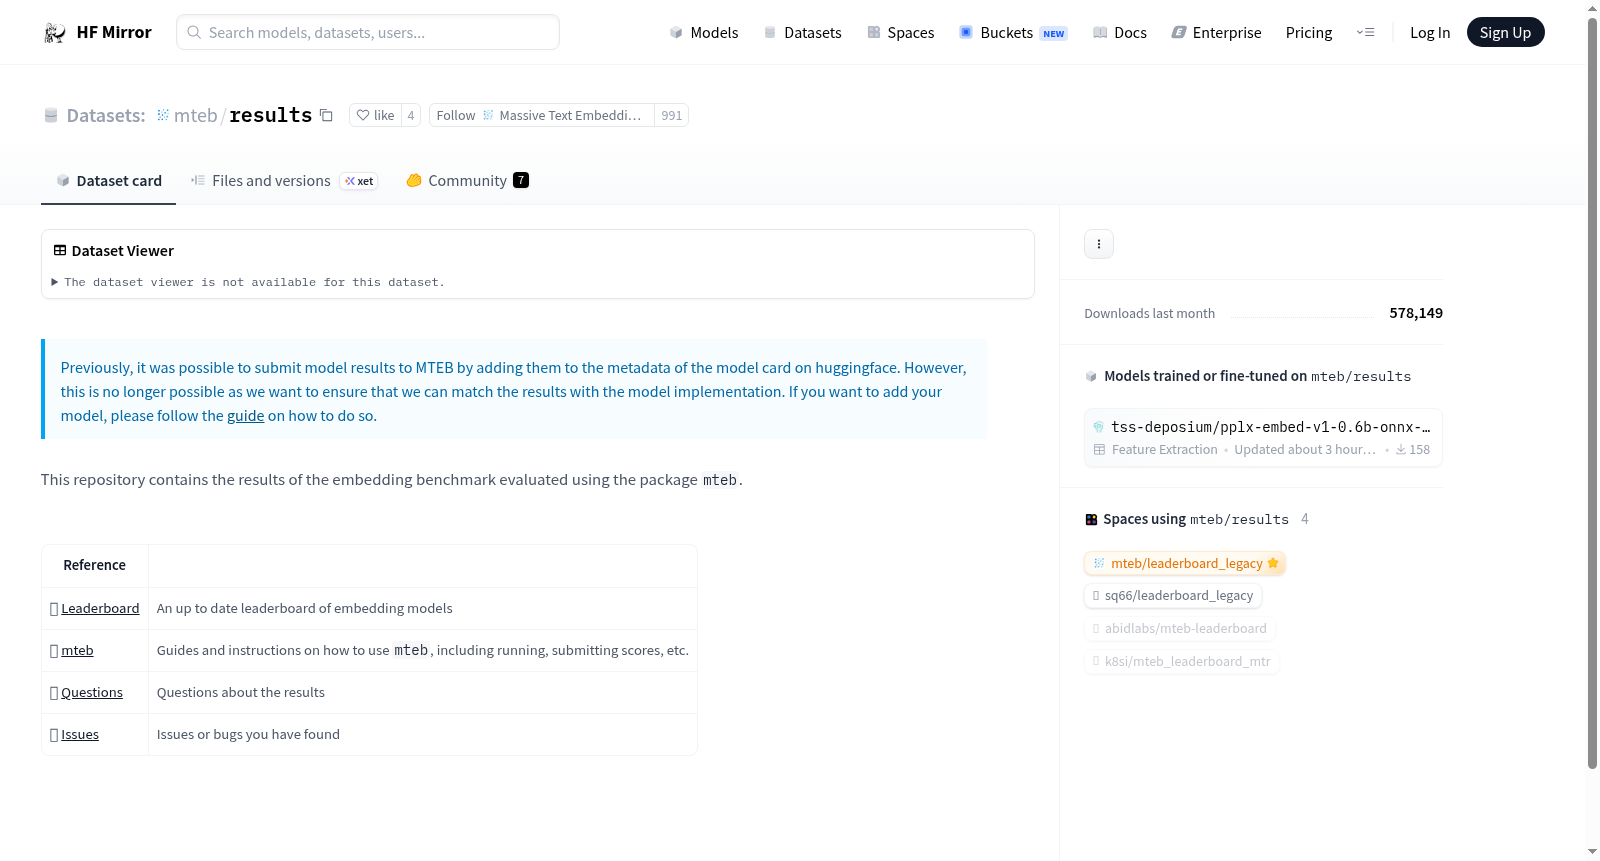Open the Leaderboard reference link

(100, 608)
